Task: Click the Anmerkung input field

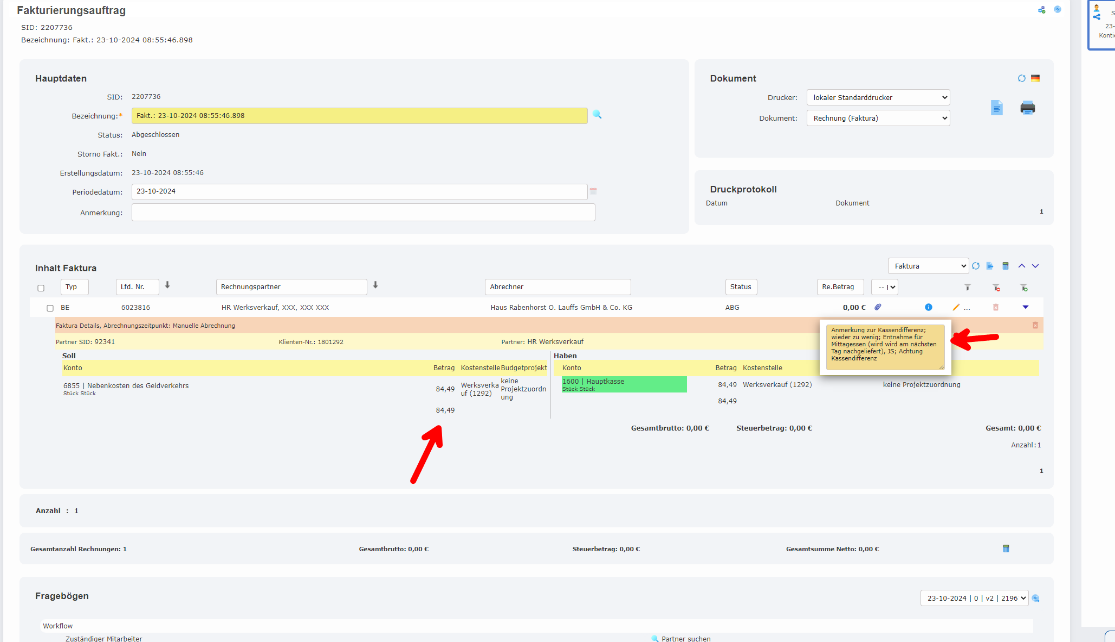Action: (363, 212)
